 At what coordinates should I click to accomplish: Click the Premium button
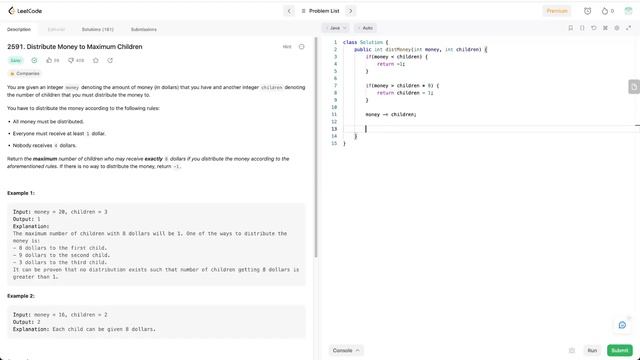(557, 11)
